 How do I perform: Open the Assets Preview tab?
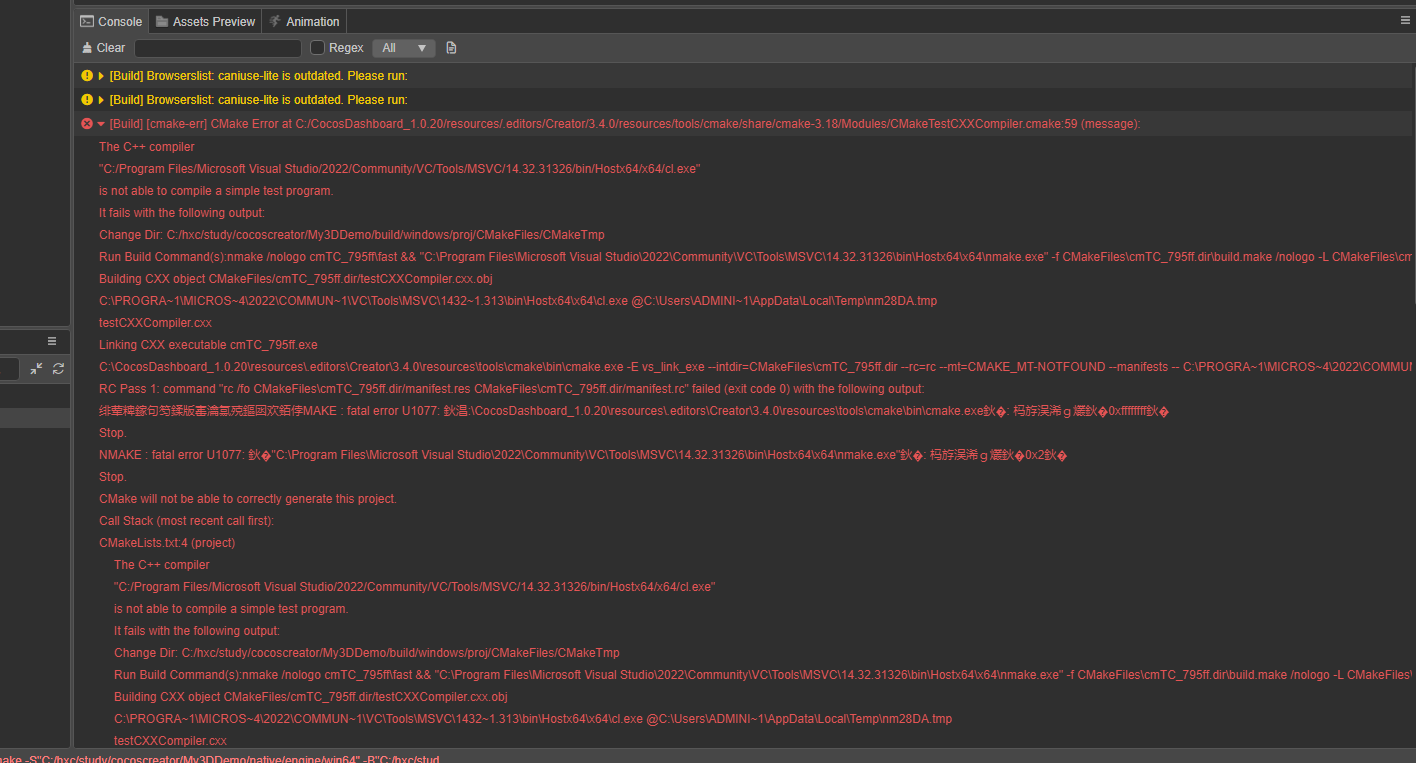206,21
